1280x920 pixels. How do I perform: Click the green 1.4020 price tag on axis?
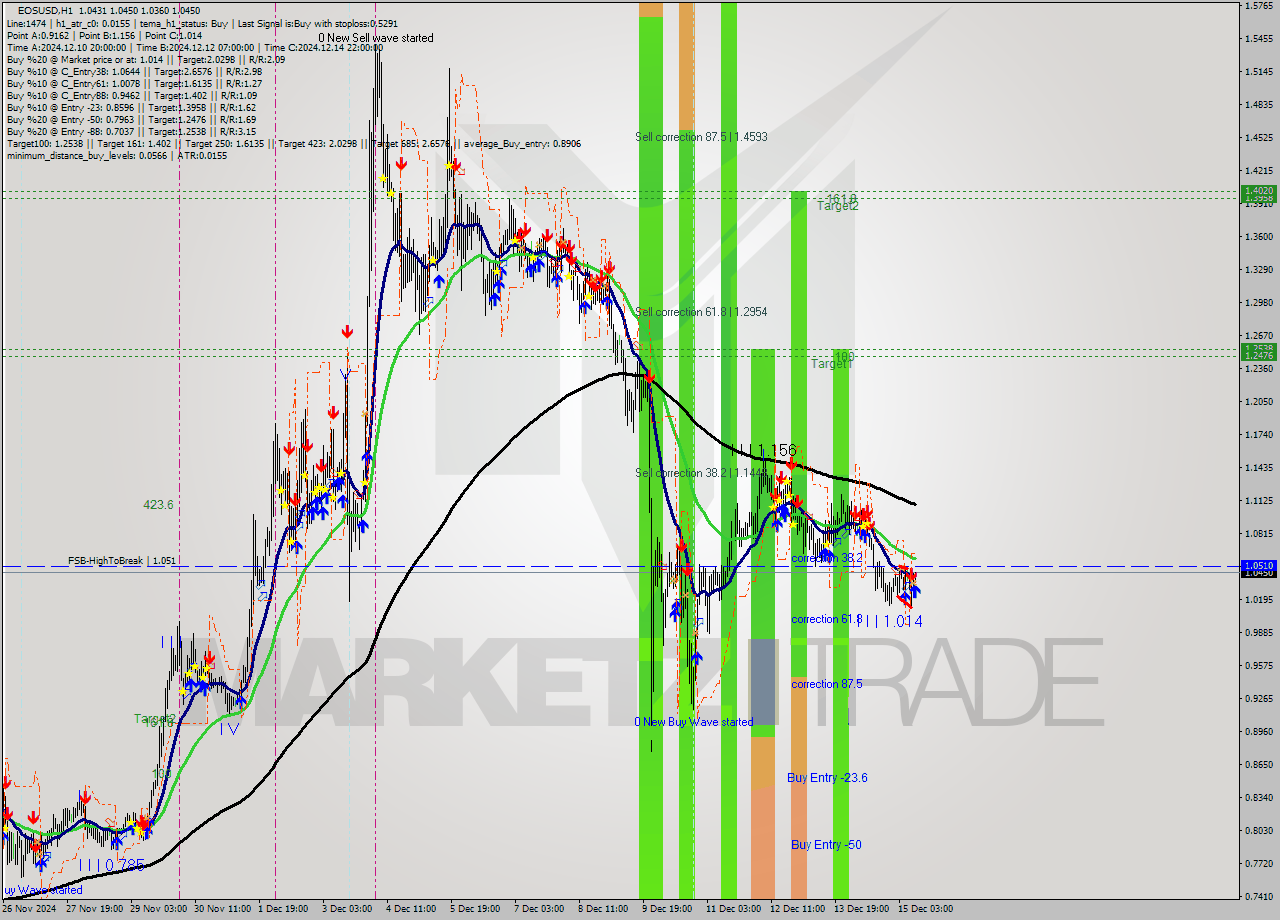point(1258,190)
